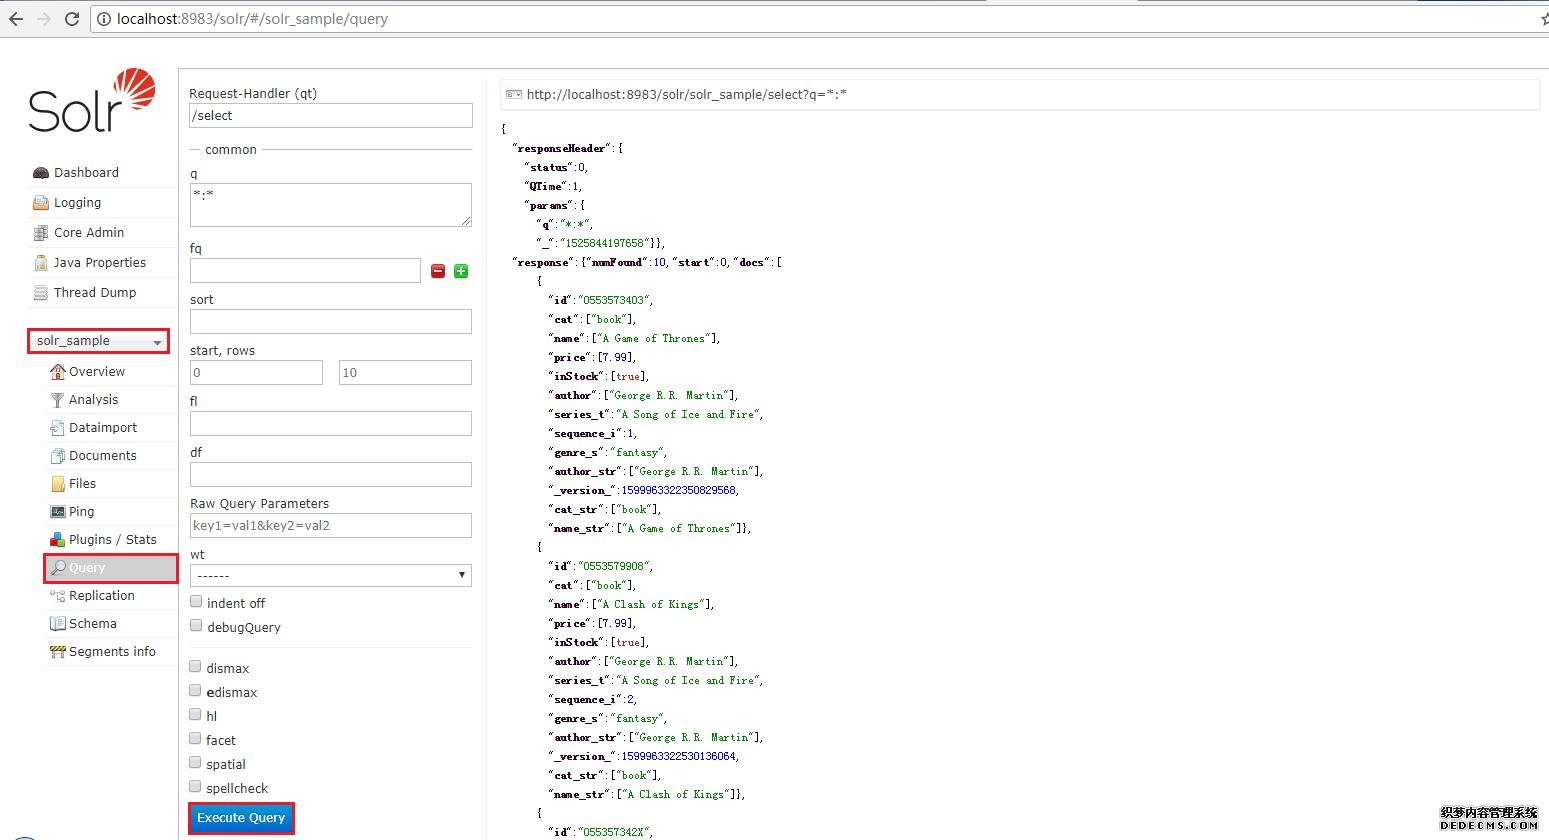This screenshot has width=1549, height=840.
Task: Enable faceting with the facet checkbox
Action: tap(195, 738)
